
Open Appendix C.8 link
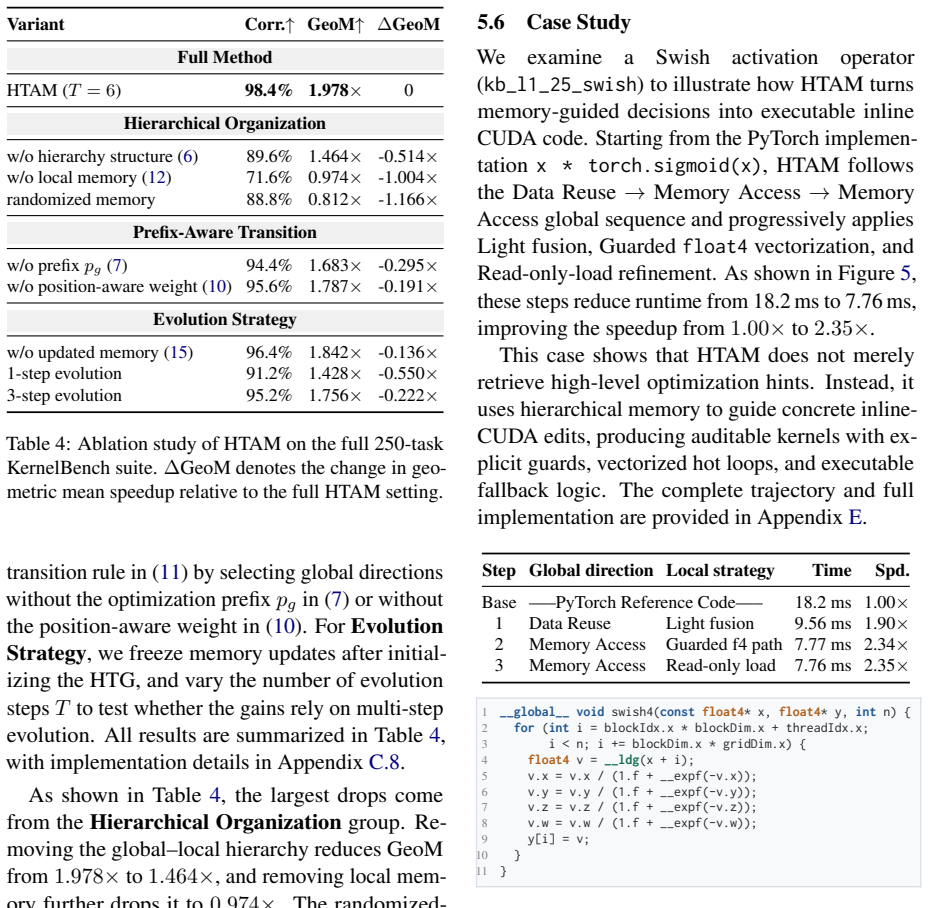tap(384, 762)
